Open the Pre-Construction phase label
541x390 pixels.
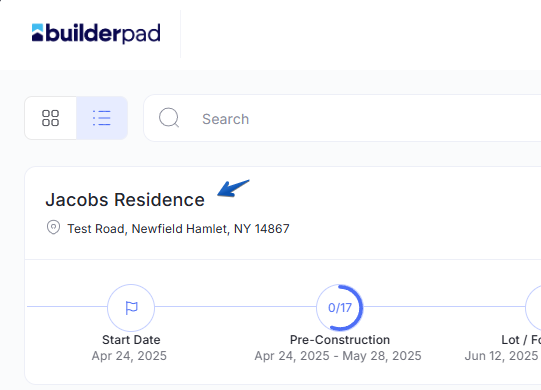click(340, 340)
